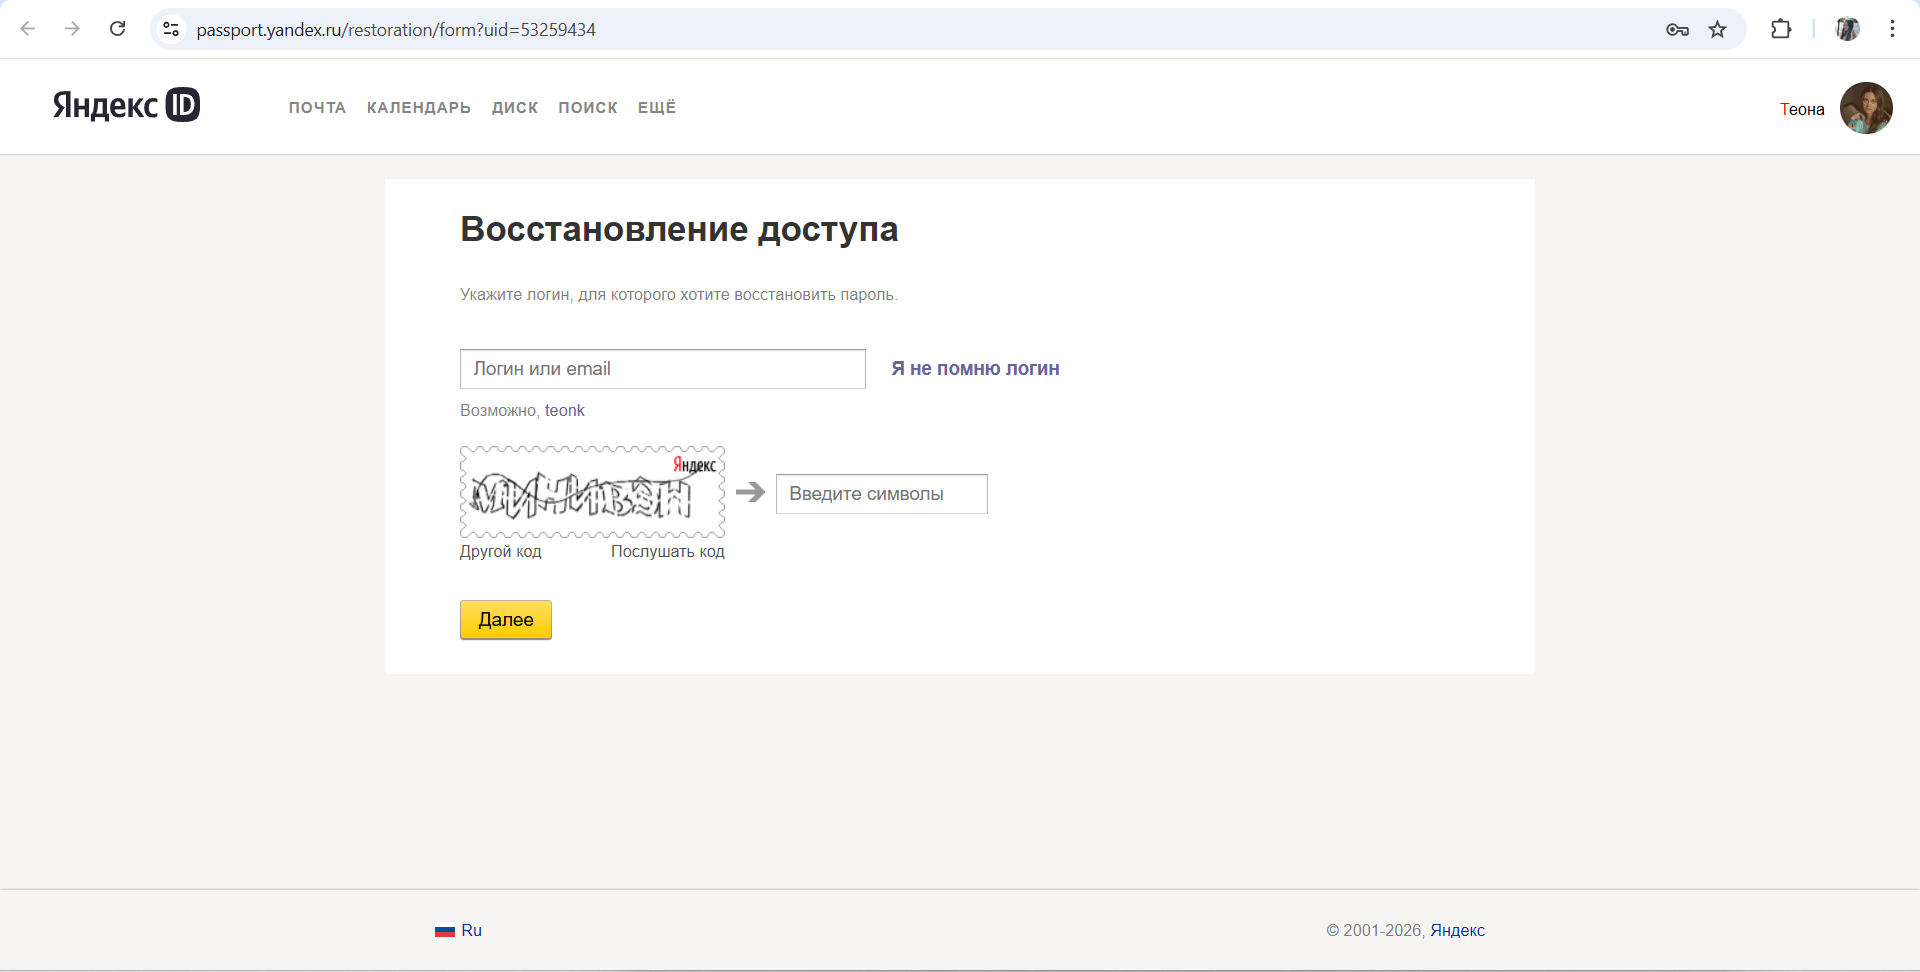Open the КАЛЕНДАРЬ section
The image size is (1920, 972).
coord(418,107)
